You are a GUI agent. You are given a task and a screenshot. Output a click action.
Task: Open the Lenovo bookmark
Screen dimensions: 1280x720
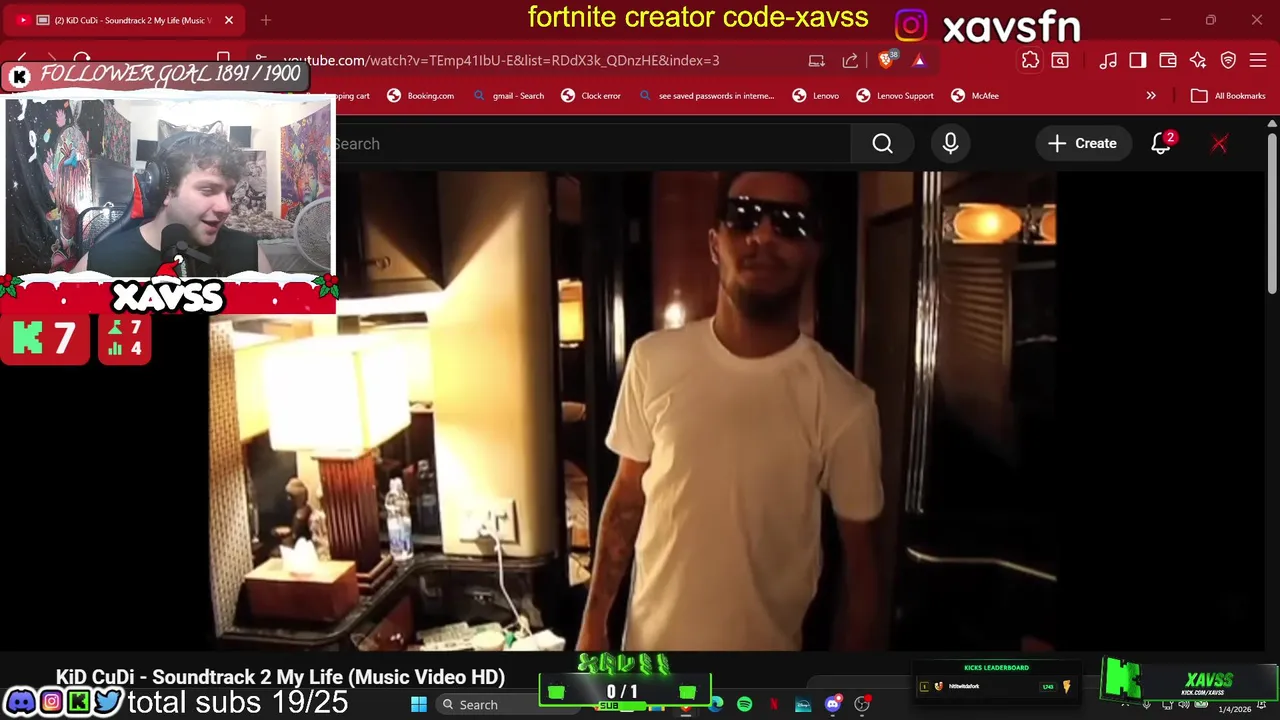pyautogui.click(x=815, y=96)
